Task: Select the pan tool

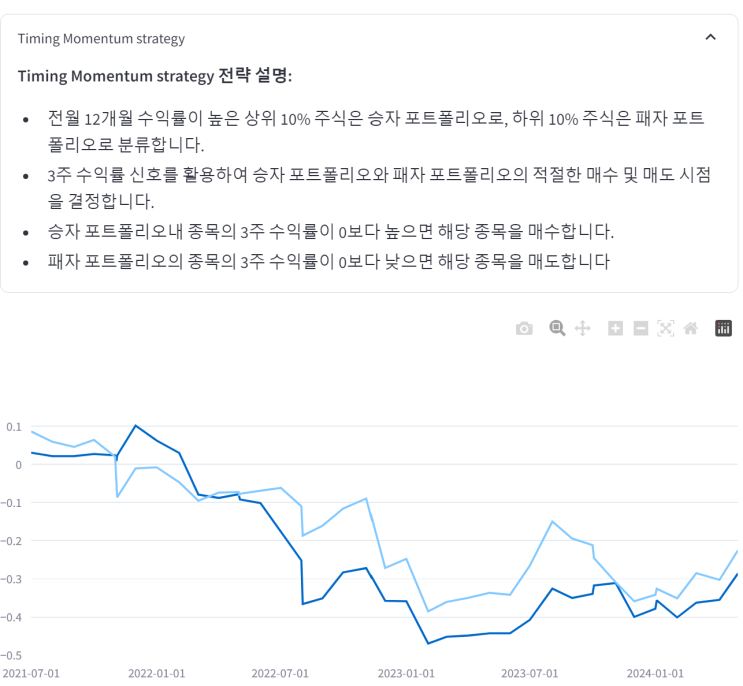Action: point(583,328)
